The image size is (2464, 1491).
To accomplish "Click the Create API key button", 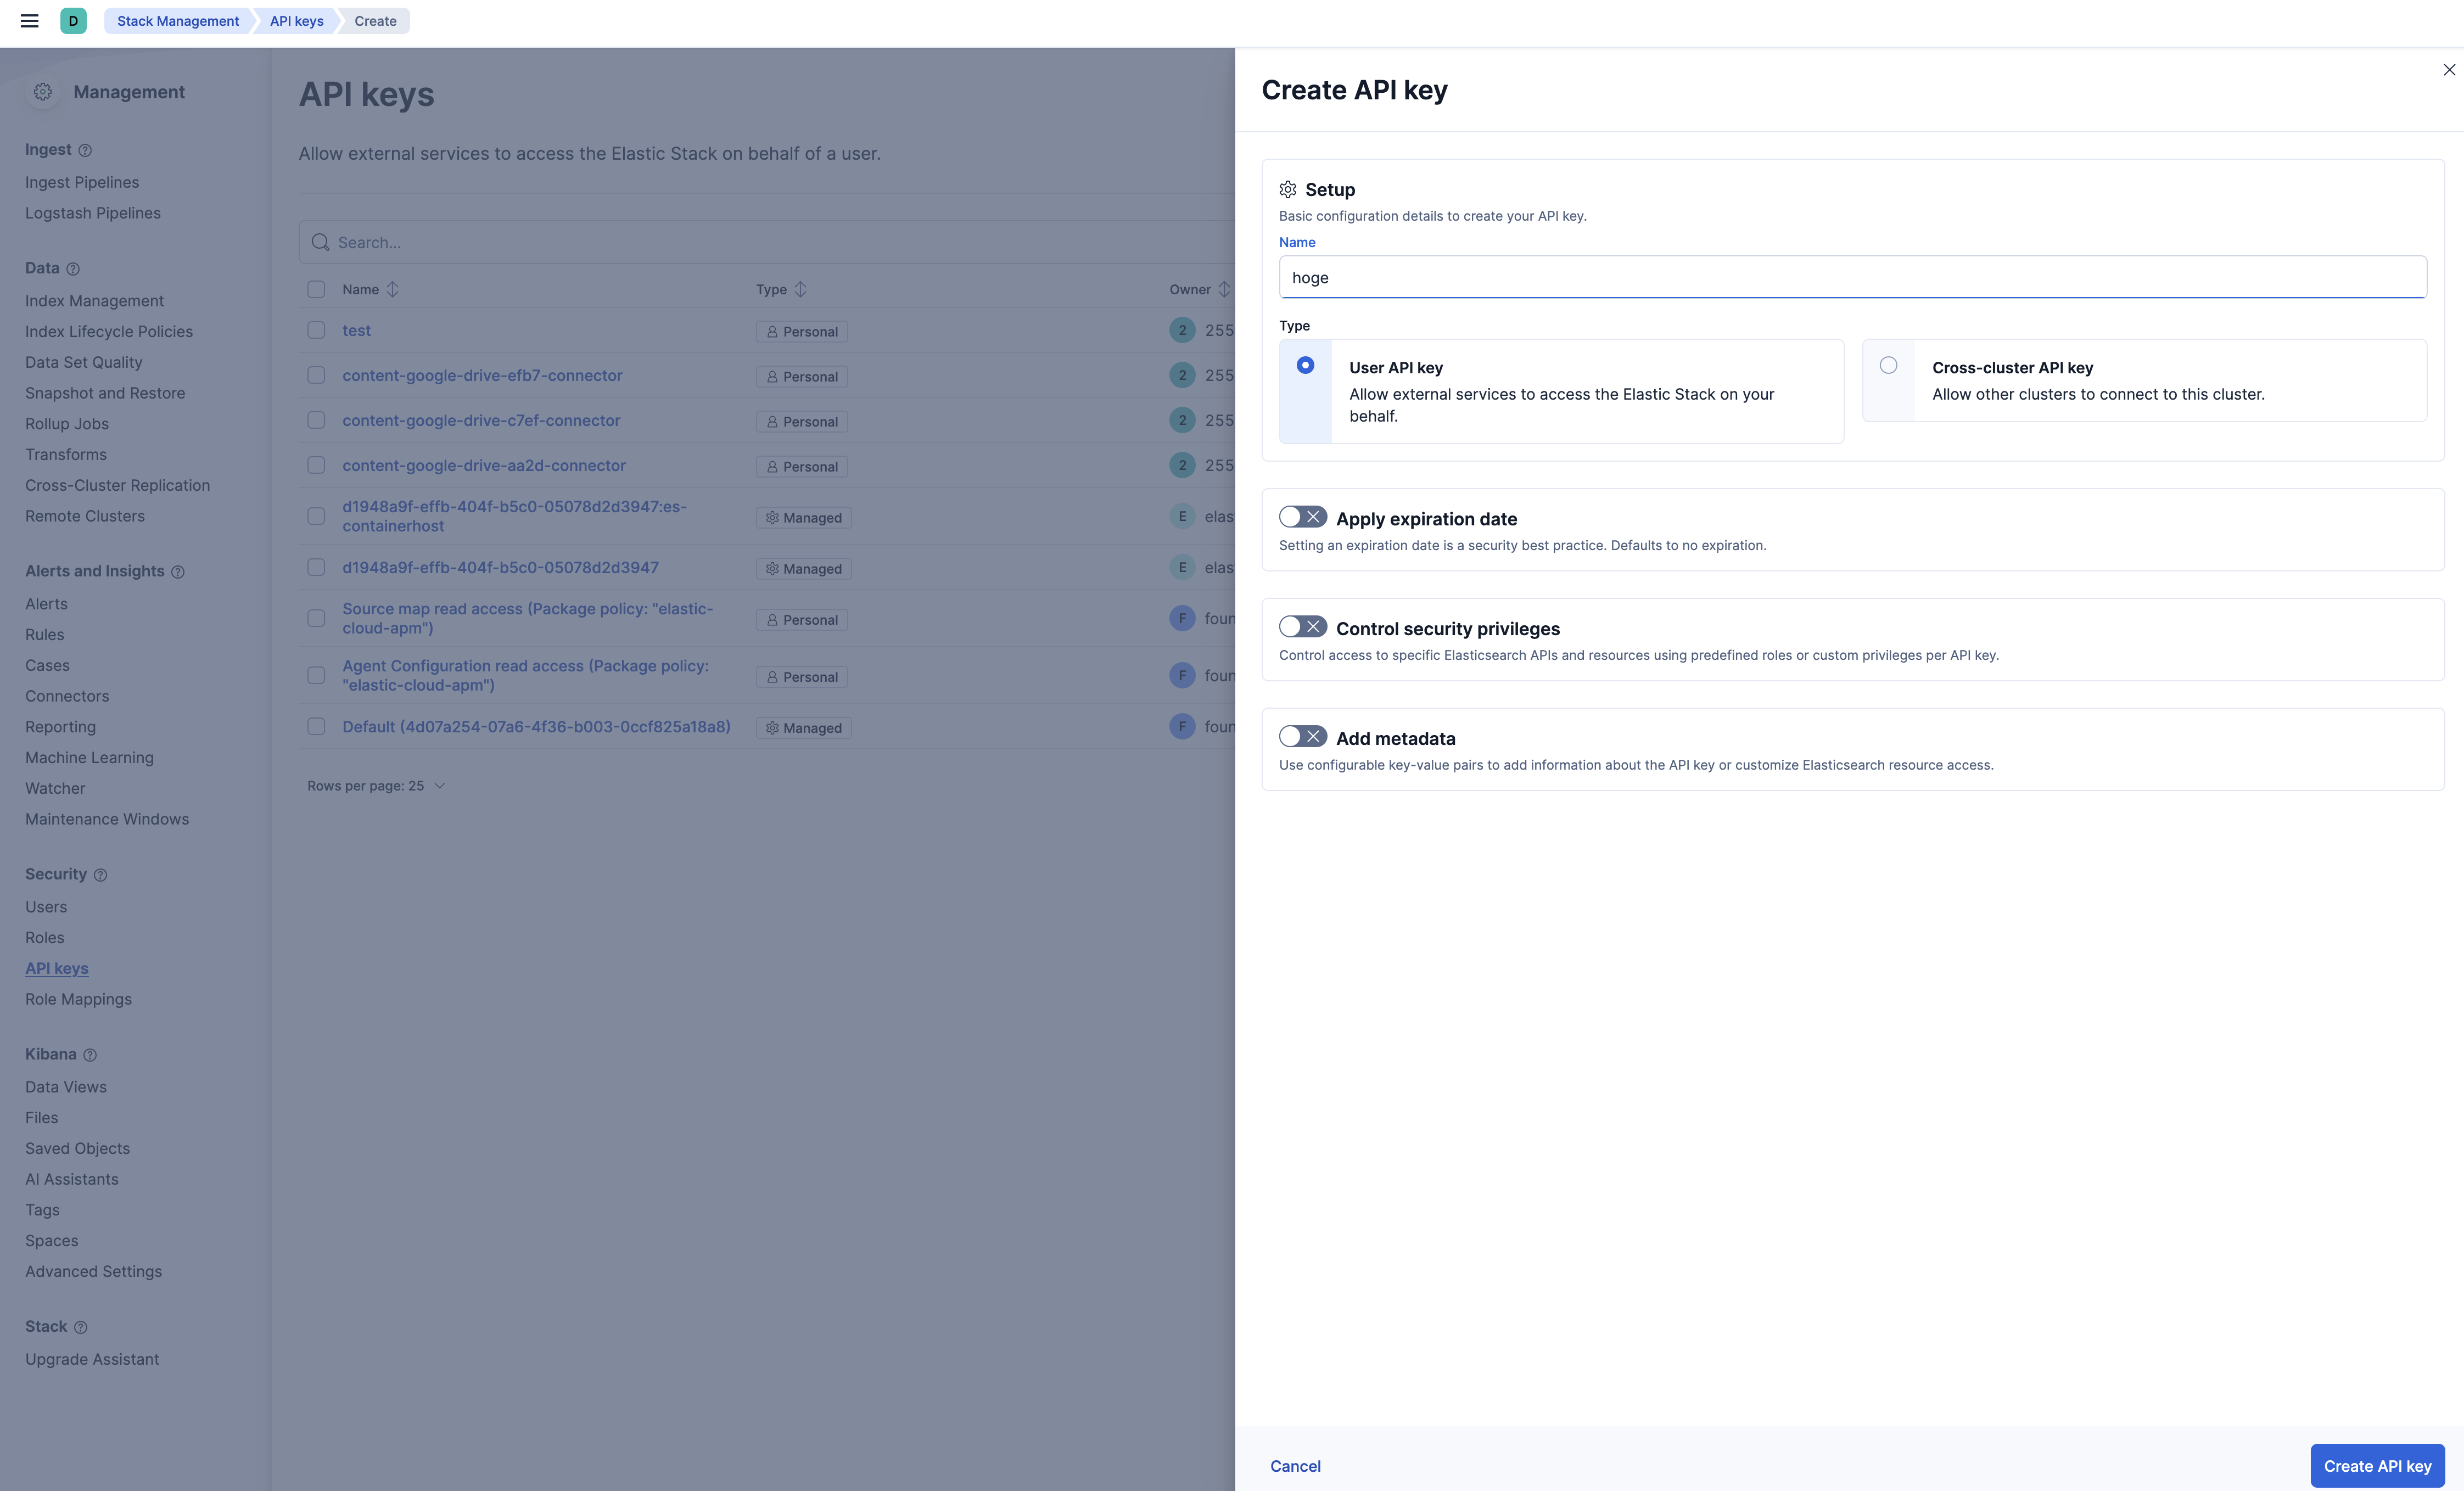I will [2376, 1466].
